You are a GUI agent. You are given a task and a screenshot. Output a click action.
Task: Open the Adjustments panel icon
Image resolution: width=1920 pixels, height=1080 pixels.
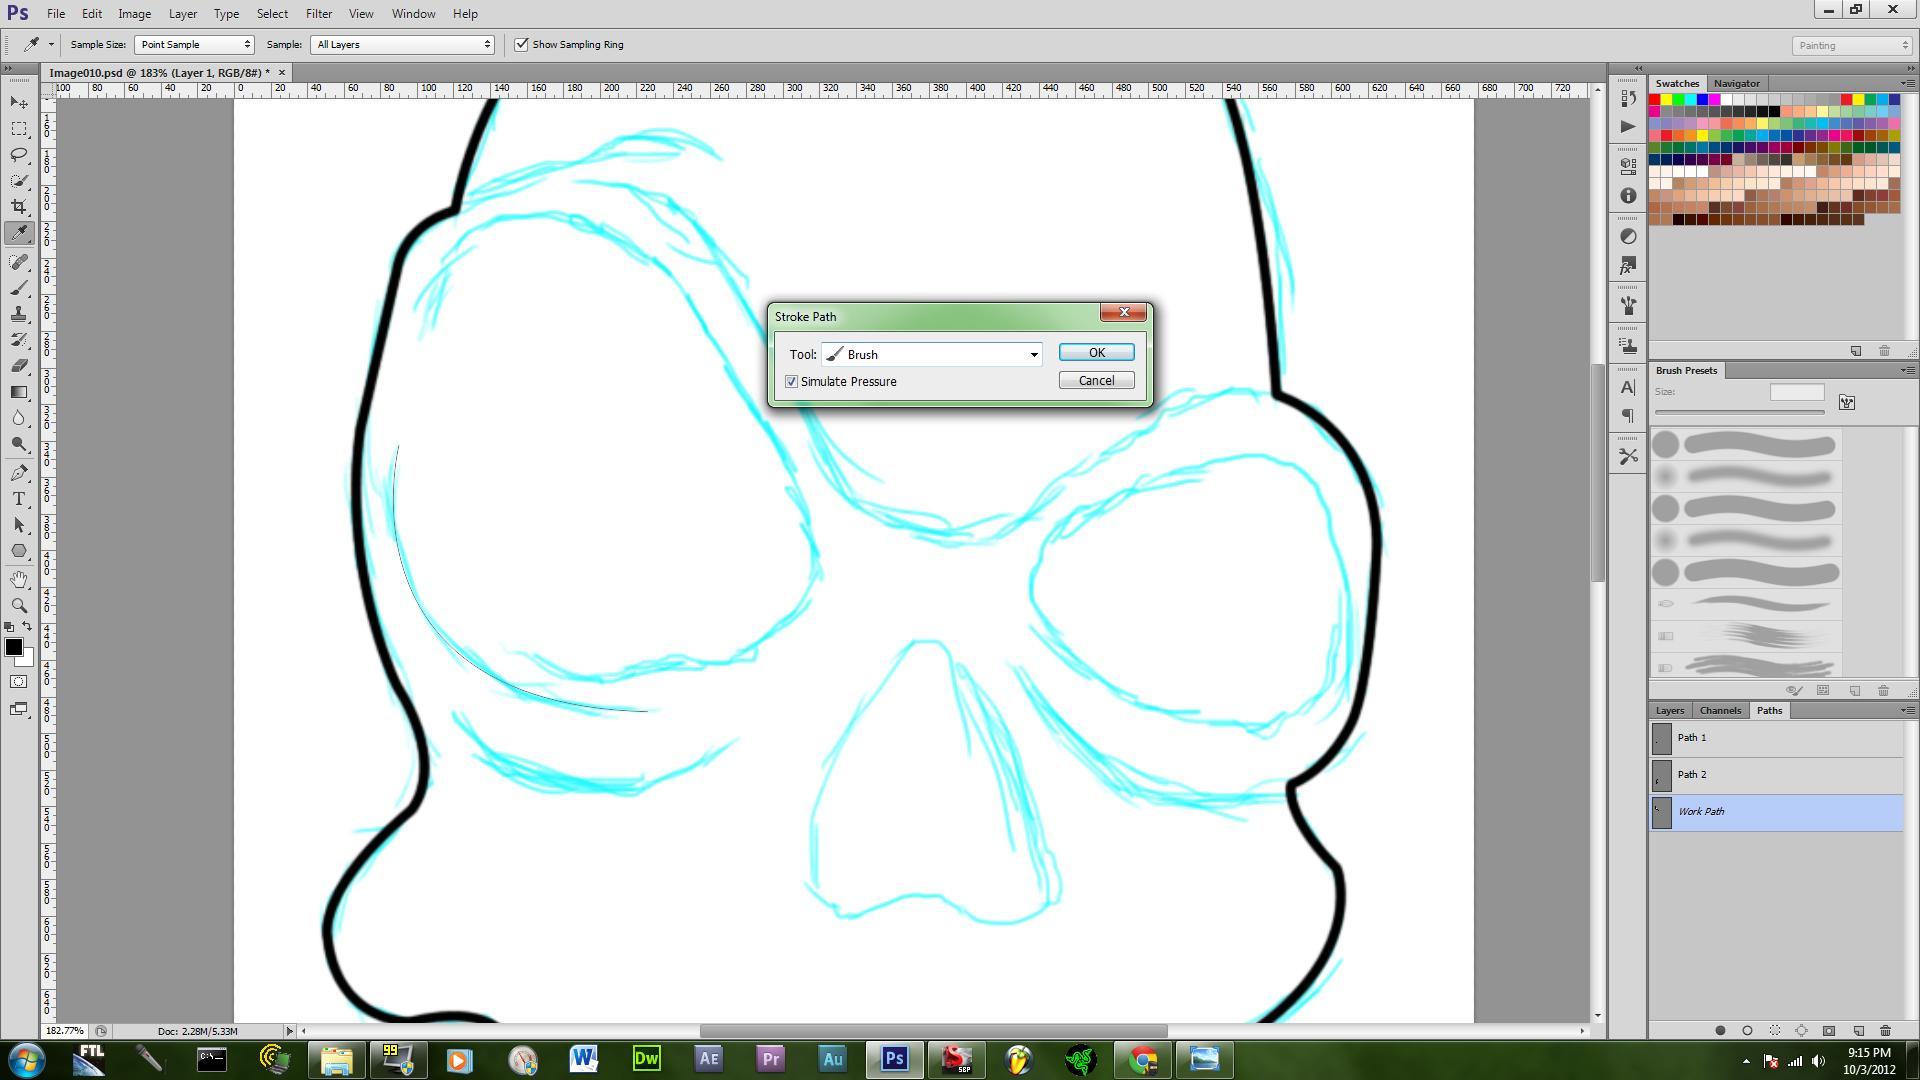click(1628, 237)
